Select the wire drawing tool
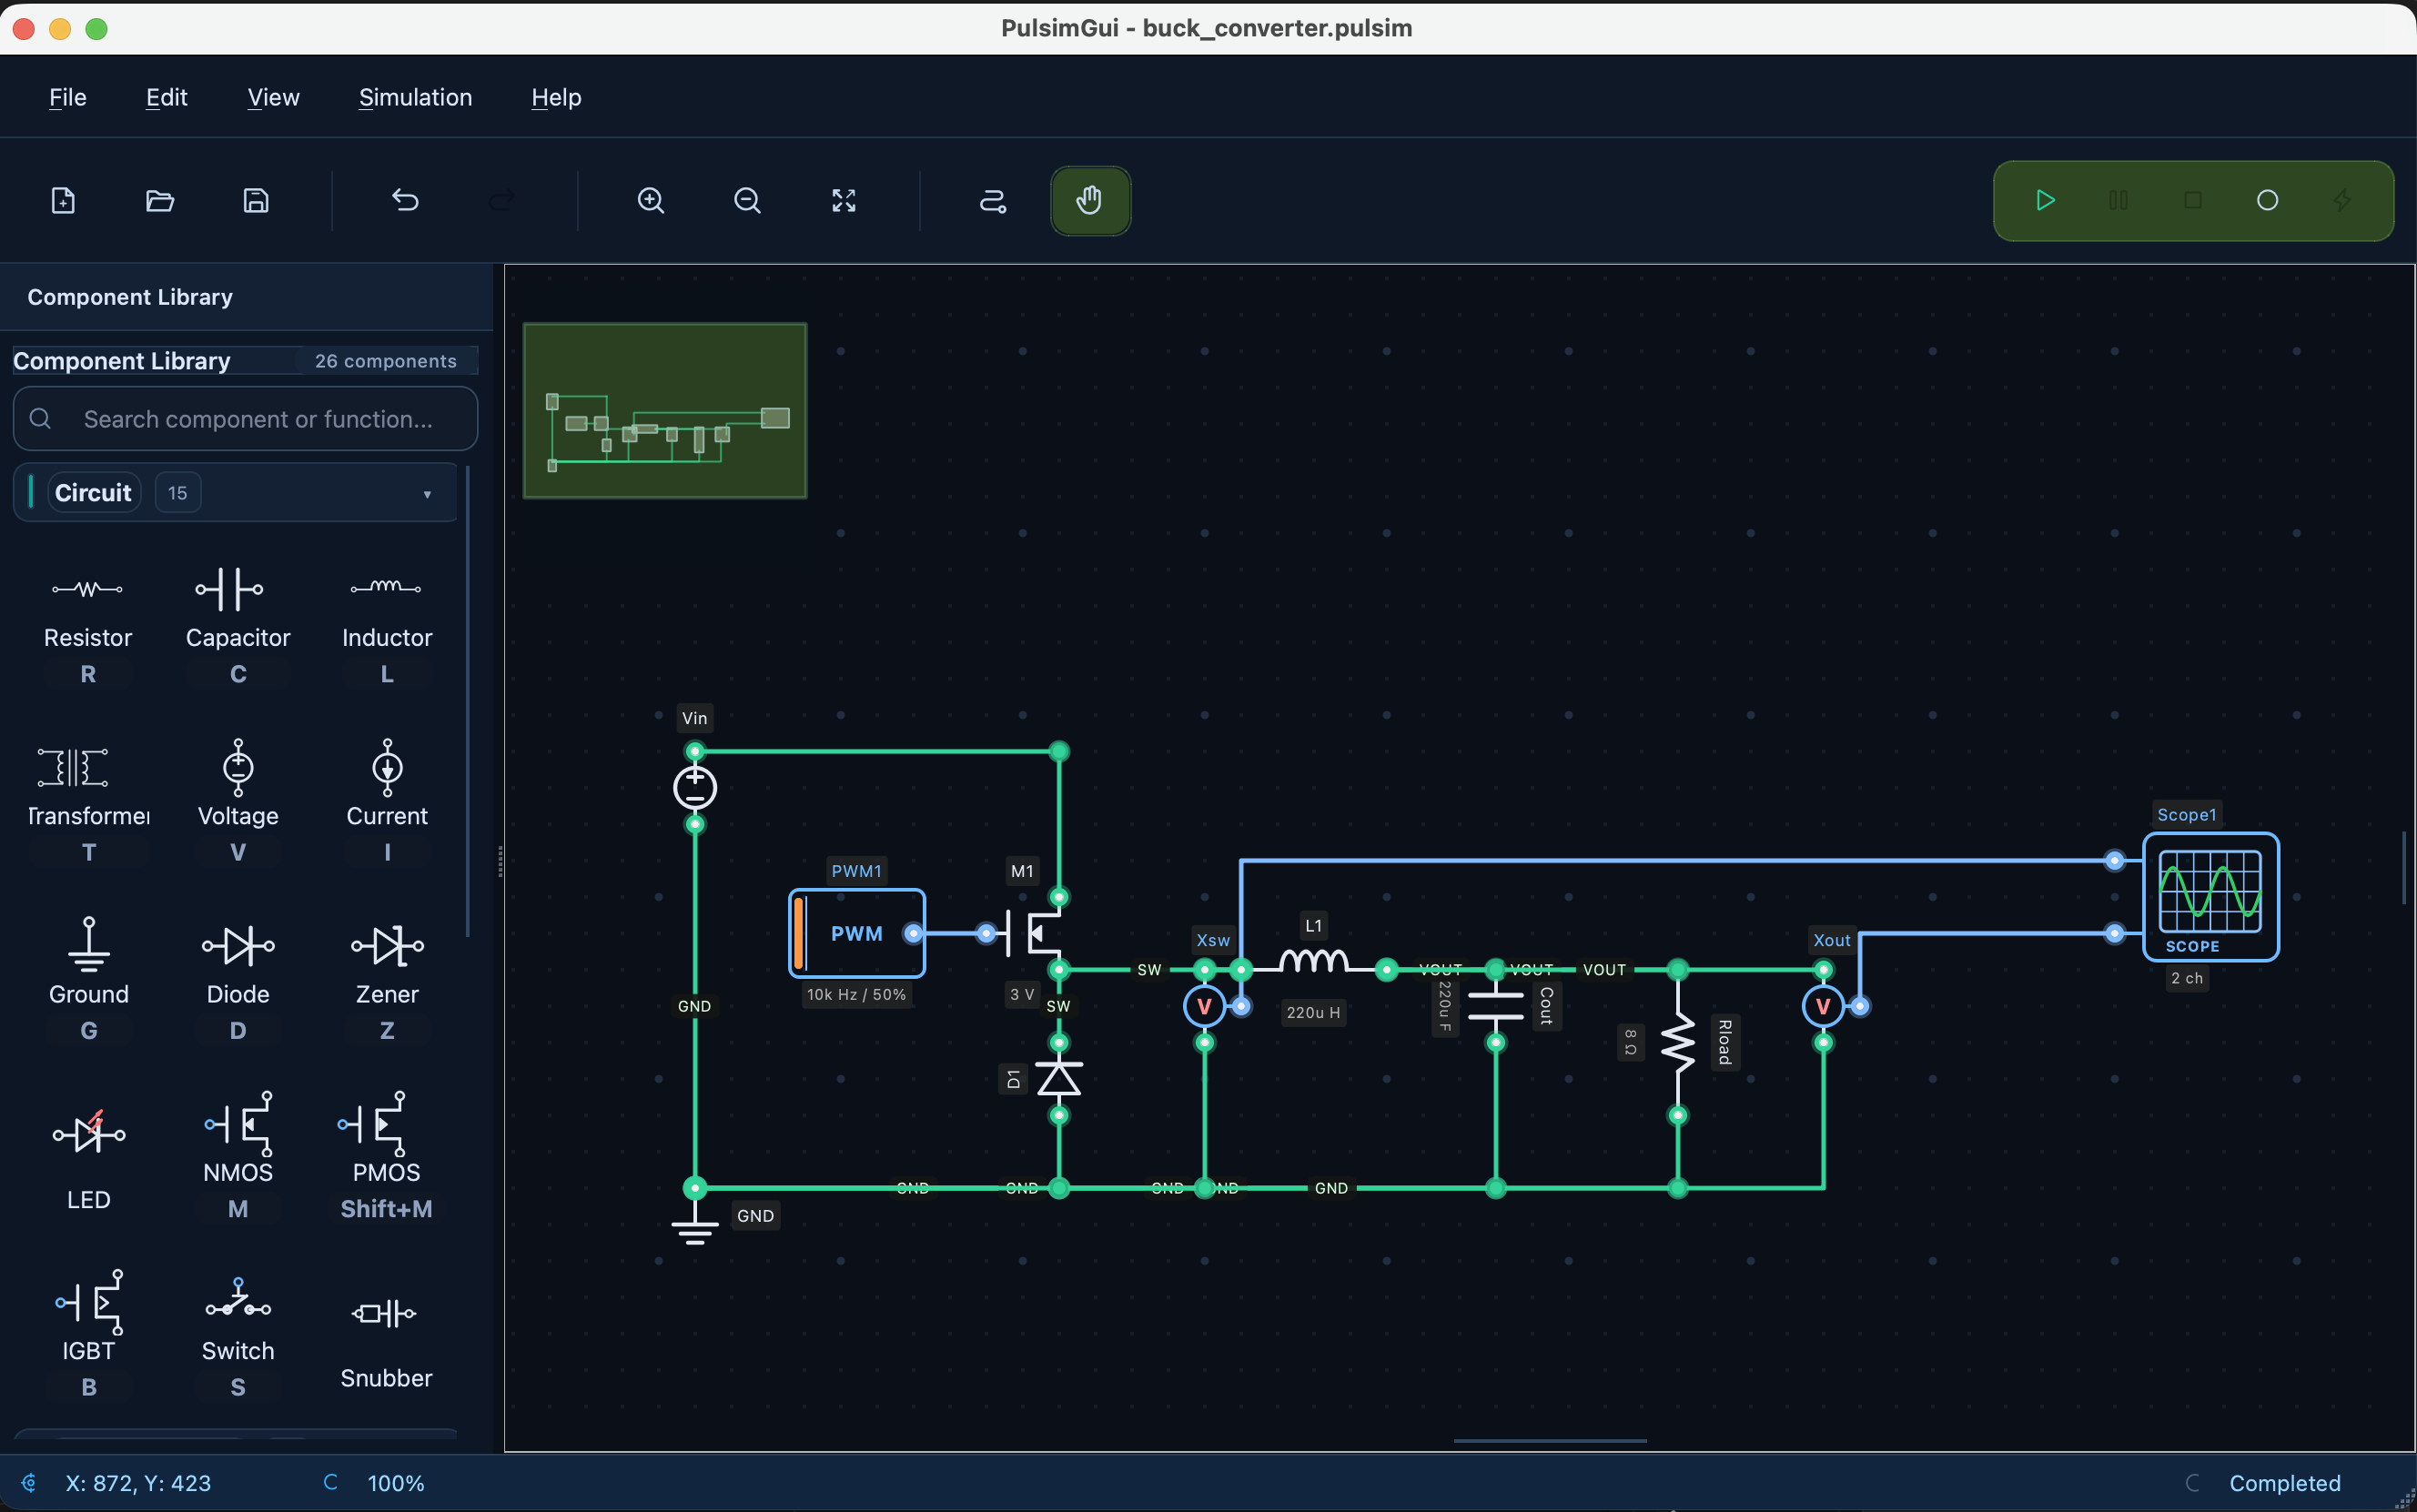 click(991, 200)
